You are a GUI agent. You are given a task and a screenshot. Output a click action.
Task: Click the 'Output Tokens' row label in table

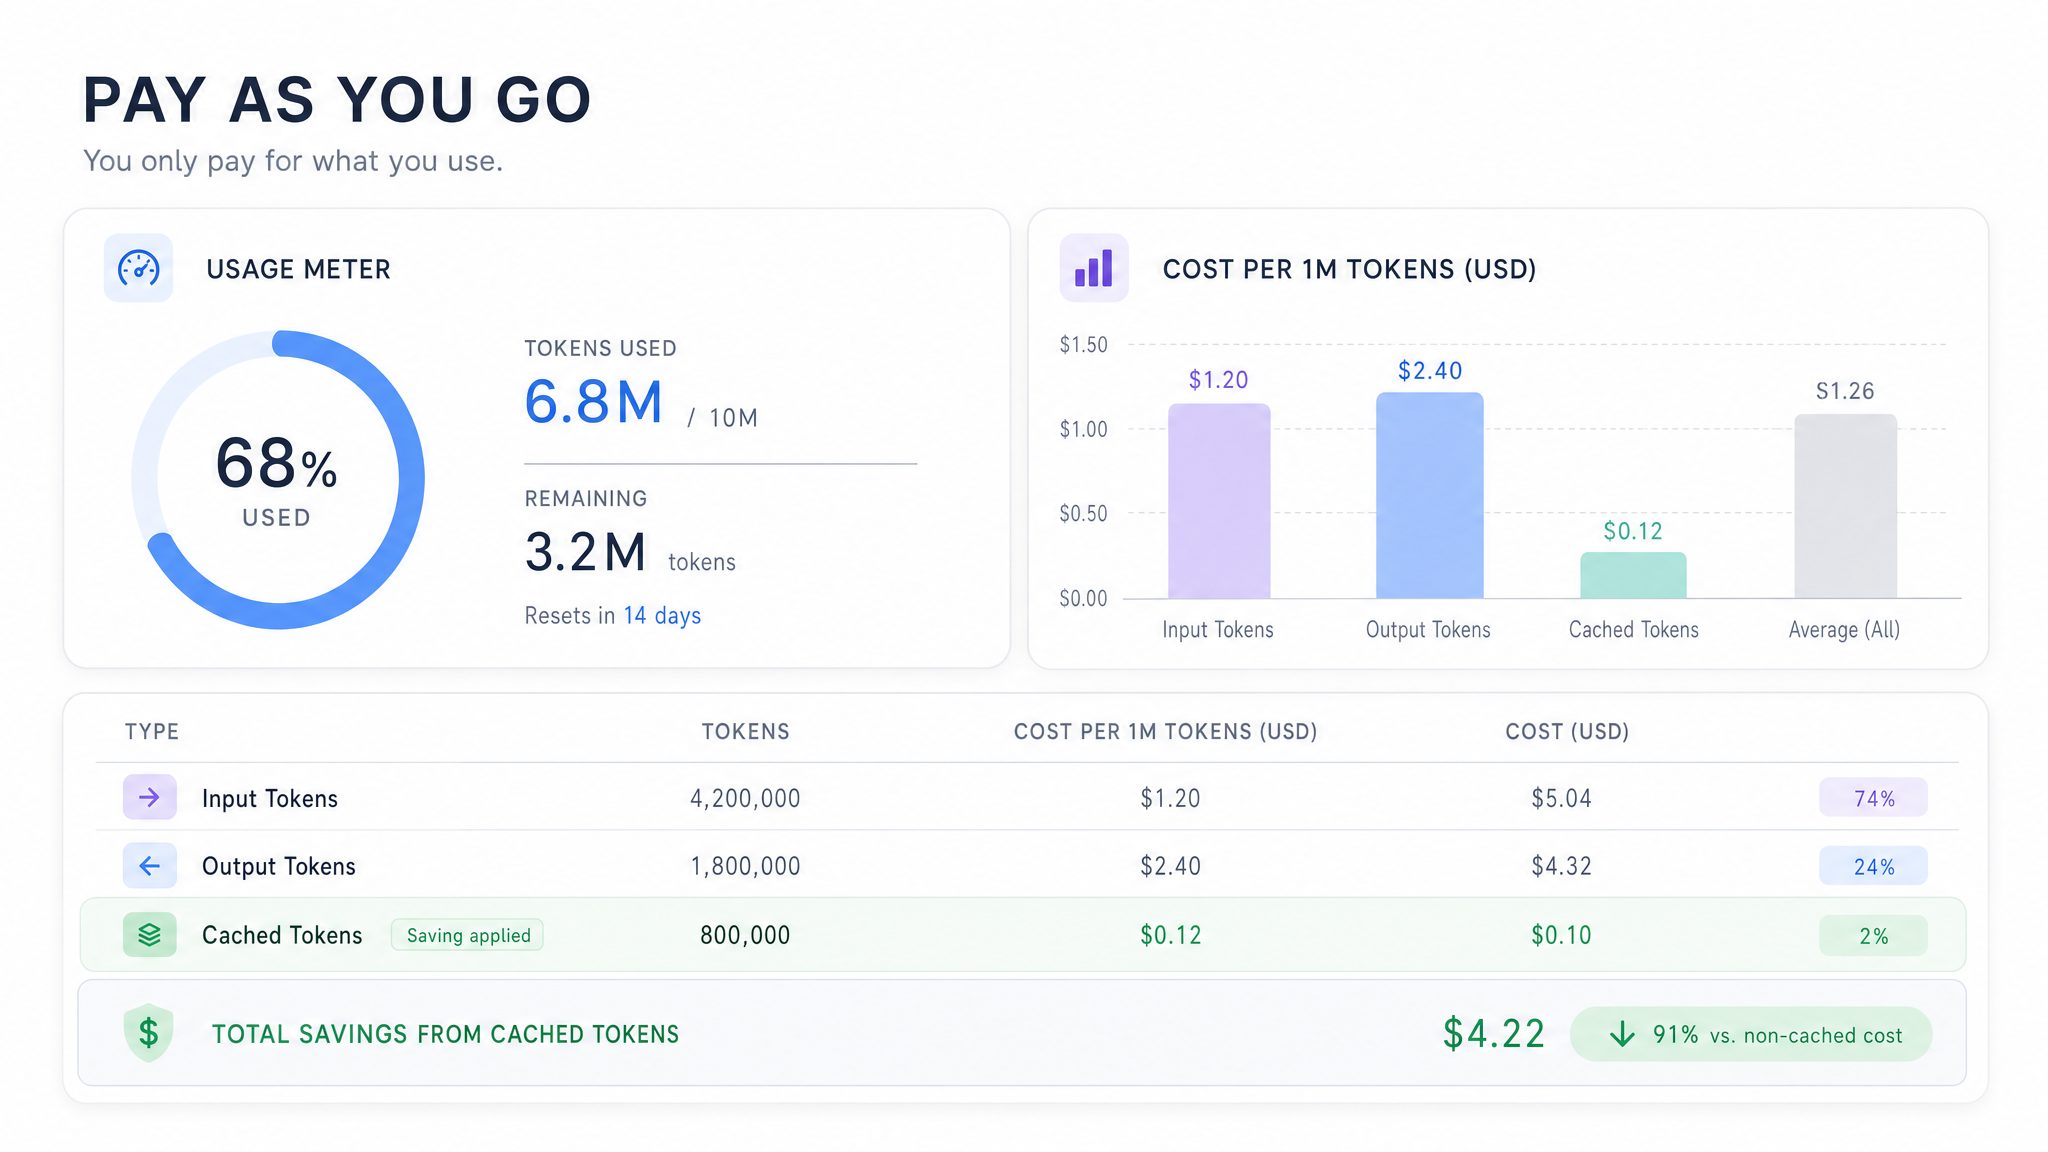click(279, 866)
